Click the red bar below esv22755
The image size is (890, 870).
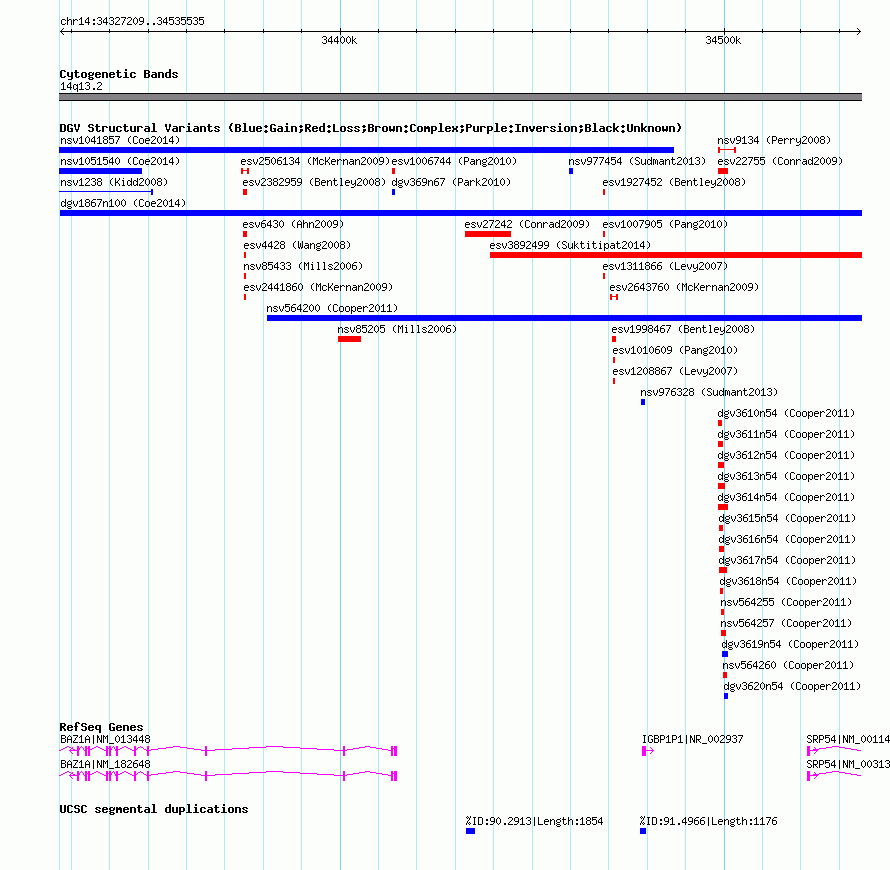[x=723, y=171]
